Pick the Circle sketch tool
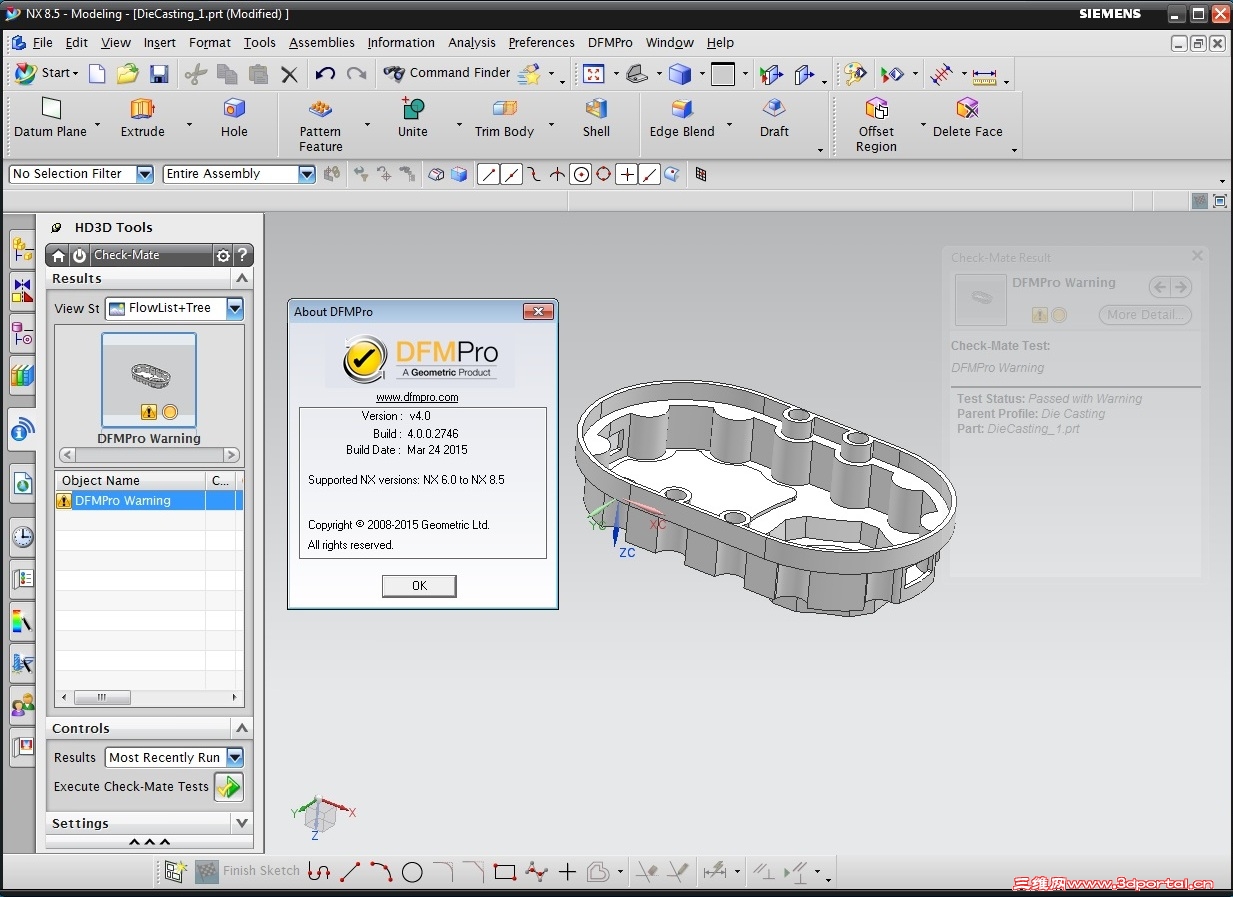The width and height of the screenshot is (1233, 897). 412,872
